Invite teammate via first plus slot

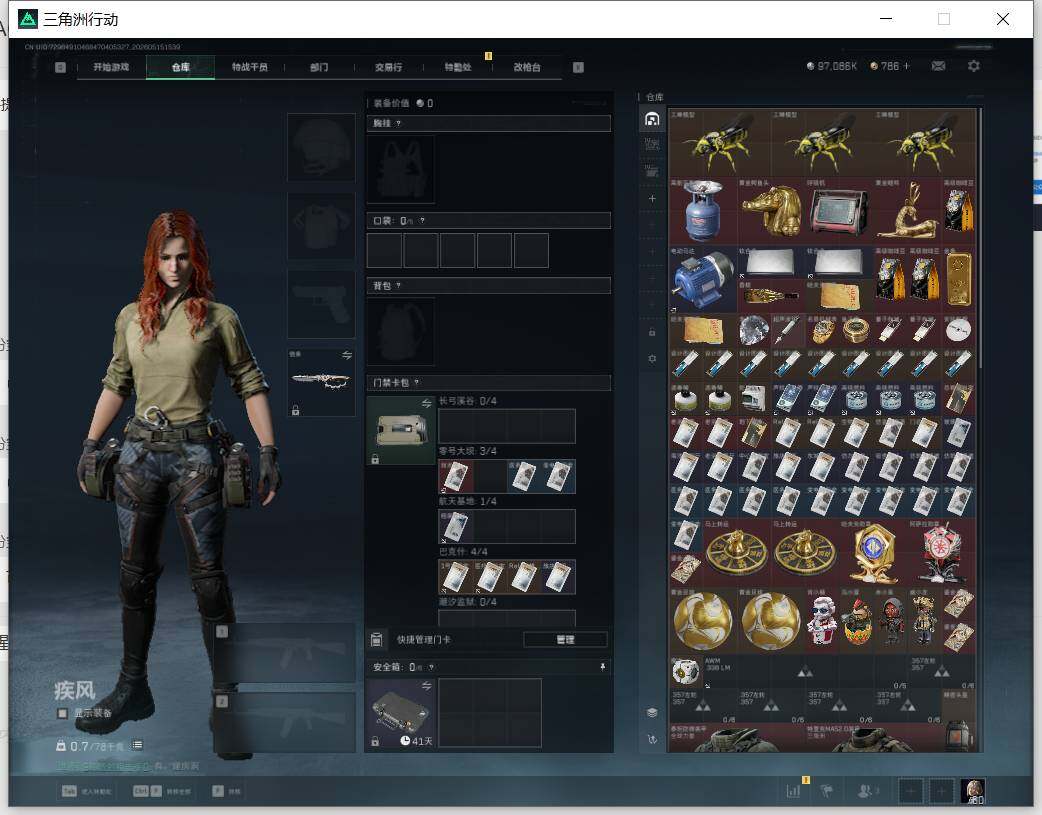pos(910,791)
